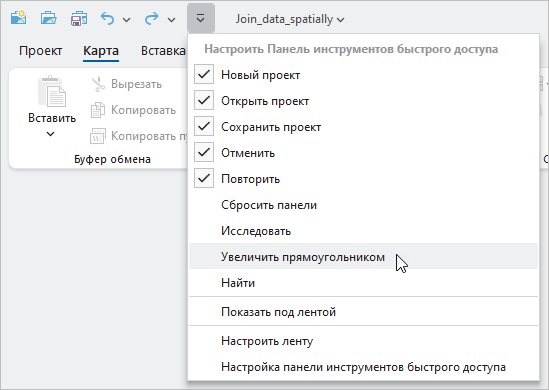Collapse the Quick Access Toolbar customize button
The image size is (549, 390).
coord(201,18)
